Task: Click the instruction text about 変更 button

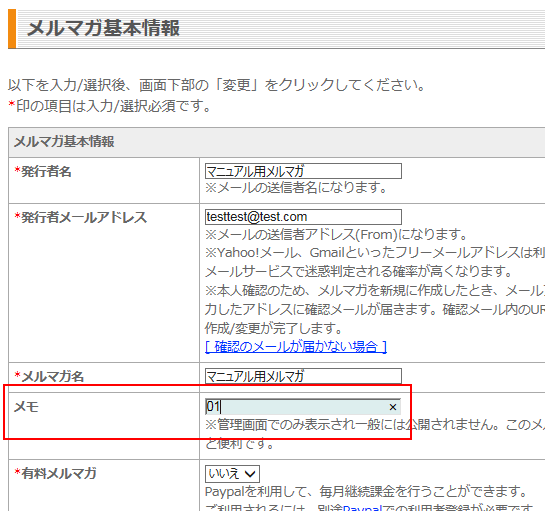Action: point(217,85)
